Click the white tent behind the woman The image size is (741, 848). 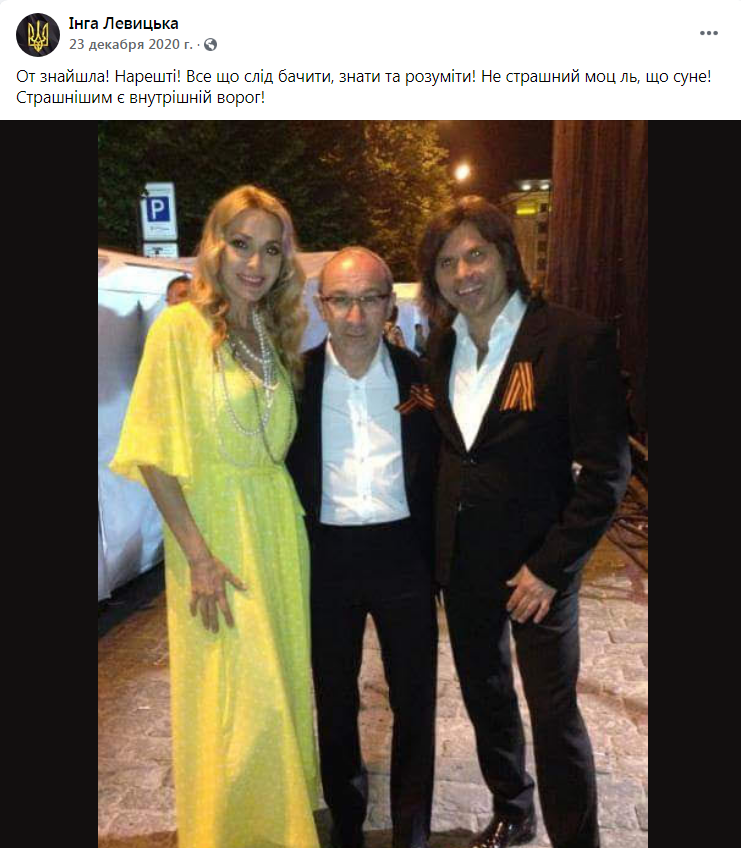[130, 422]
